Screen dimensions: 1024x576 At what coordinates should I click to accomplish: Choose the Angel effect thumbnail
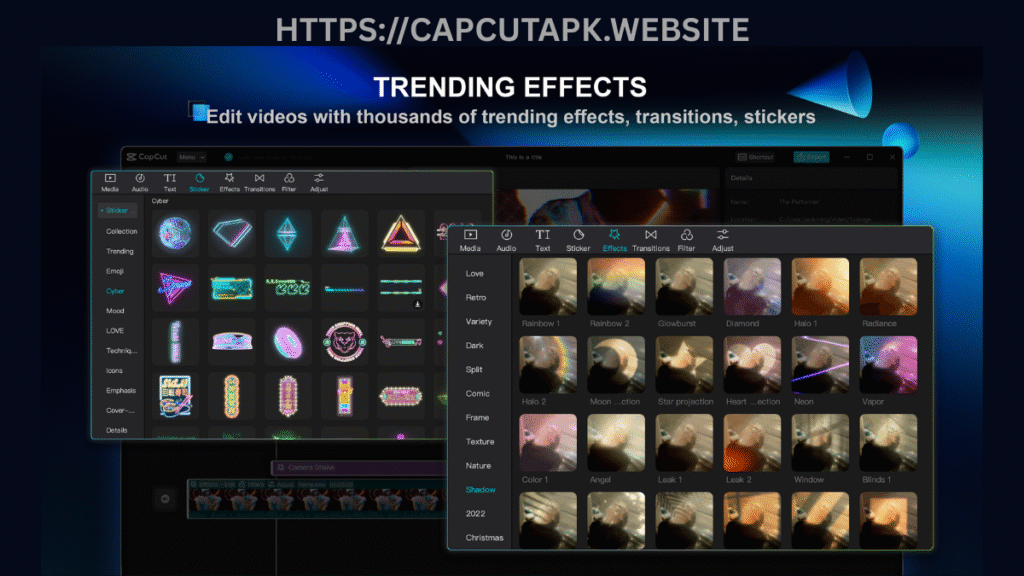(616, 442)
